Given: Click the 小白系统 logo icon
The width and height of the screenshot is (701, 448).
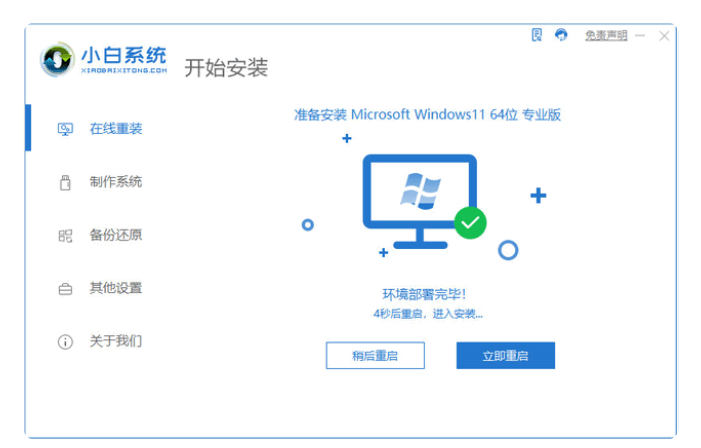Looking at the screenshot, I should tap(57, 59).
